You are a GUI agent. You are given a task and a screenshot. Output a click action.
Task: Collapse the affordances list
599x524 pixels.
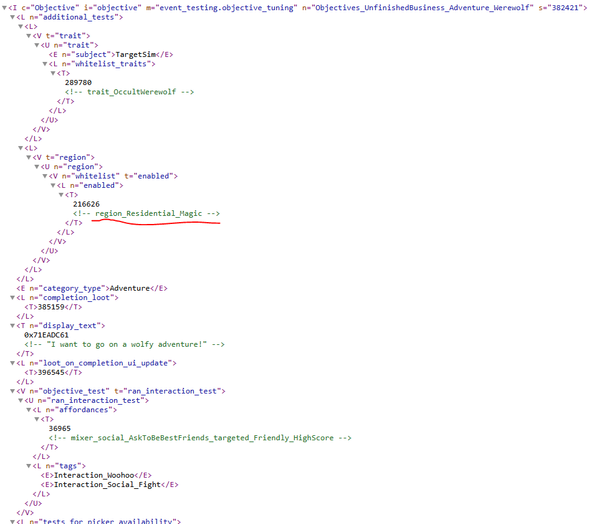click(29, 410)
